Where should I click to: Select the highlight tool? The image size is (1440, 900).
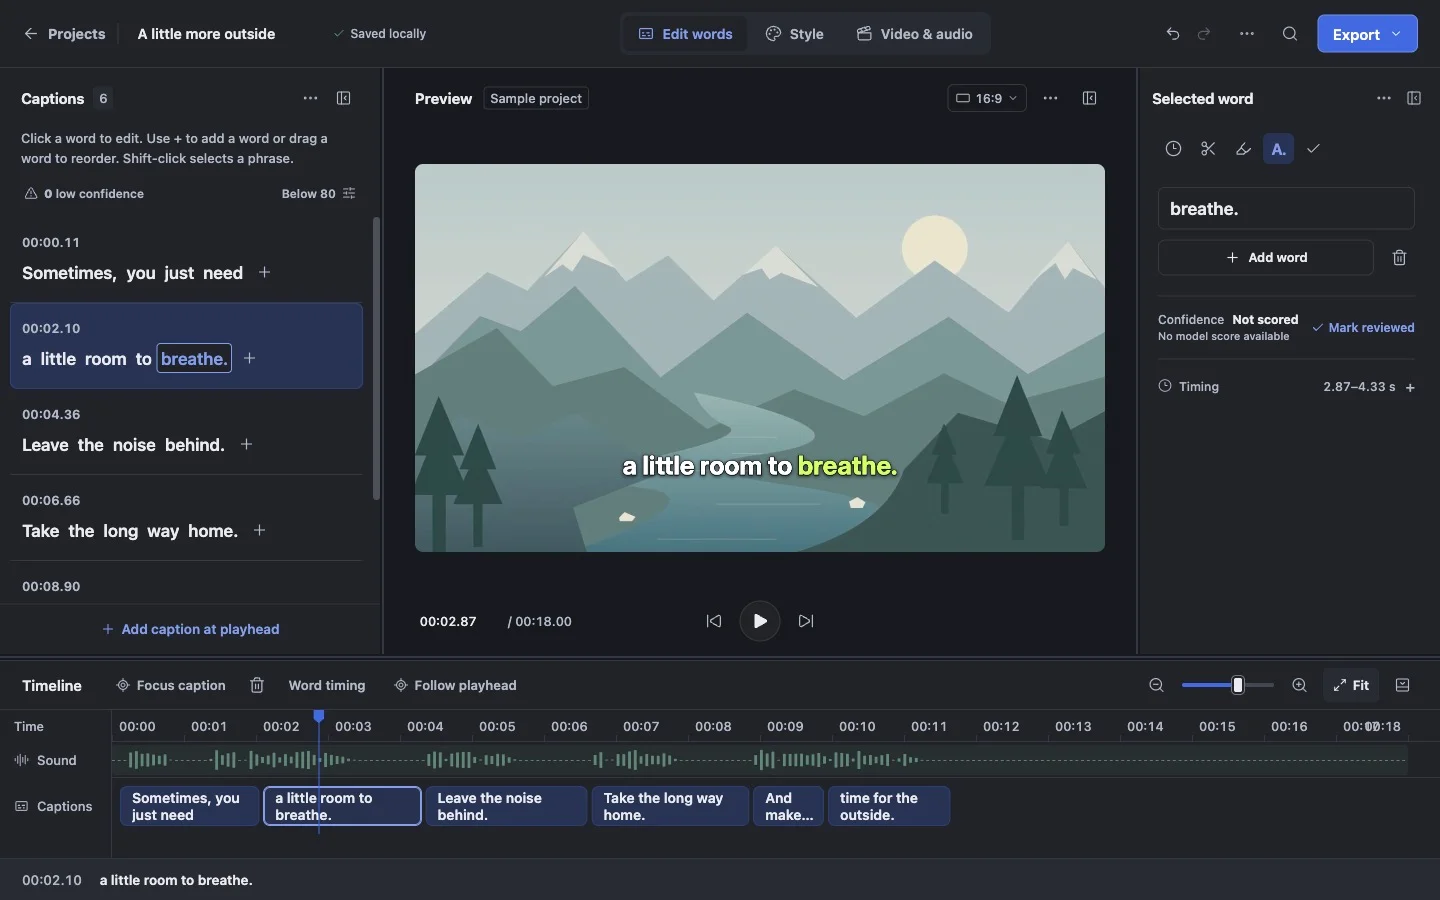click(1244, 149)
